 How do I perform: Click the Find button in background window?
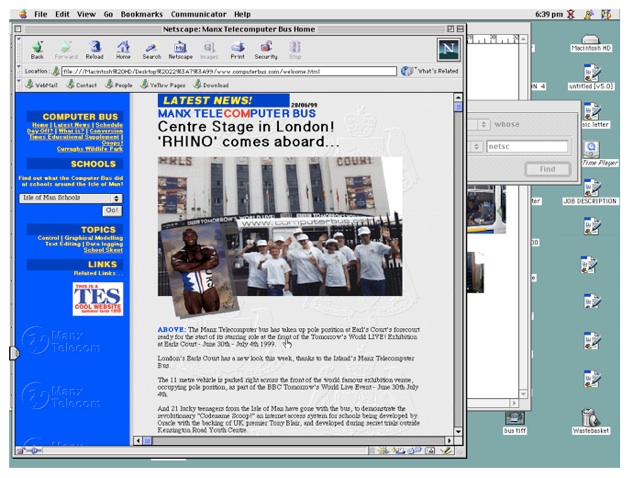click(x=547, y=169)
